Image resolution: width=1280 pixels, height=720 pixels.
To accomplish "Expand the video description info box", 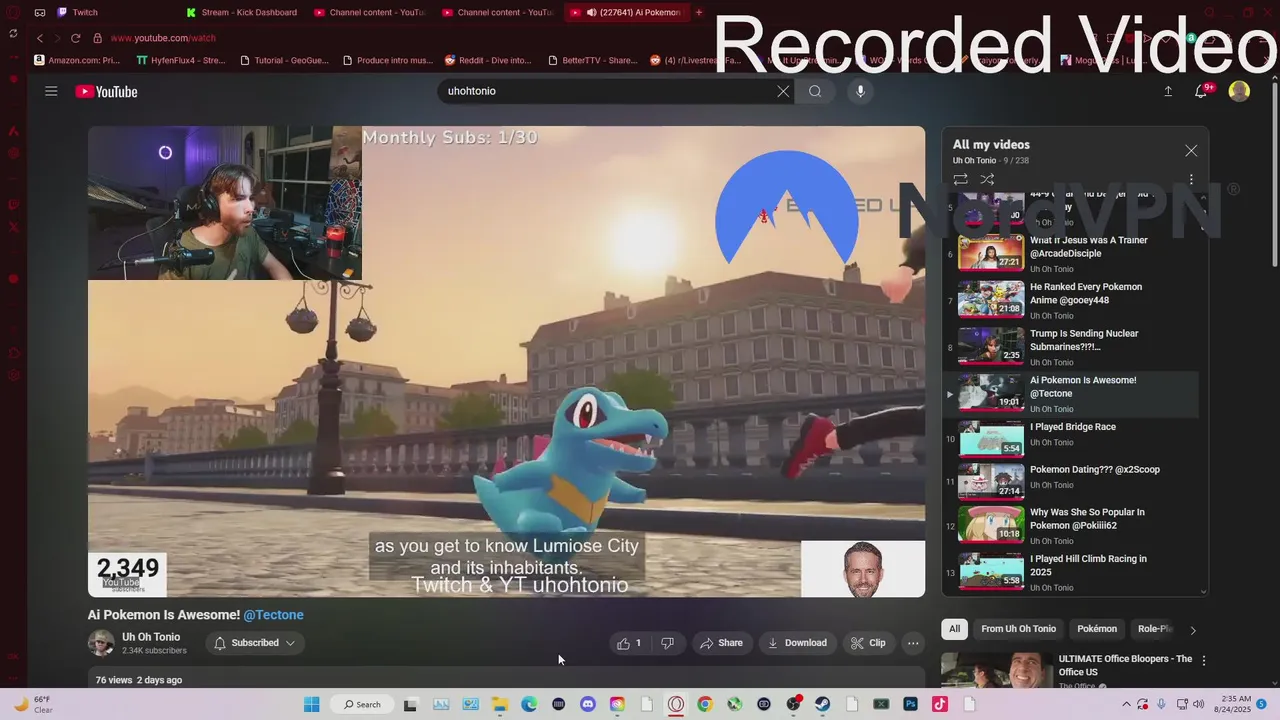I will [x=506, y=679].
